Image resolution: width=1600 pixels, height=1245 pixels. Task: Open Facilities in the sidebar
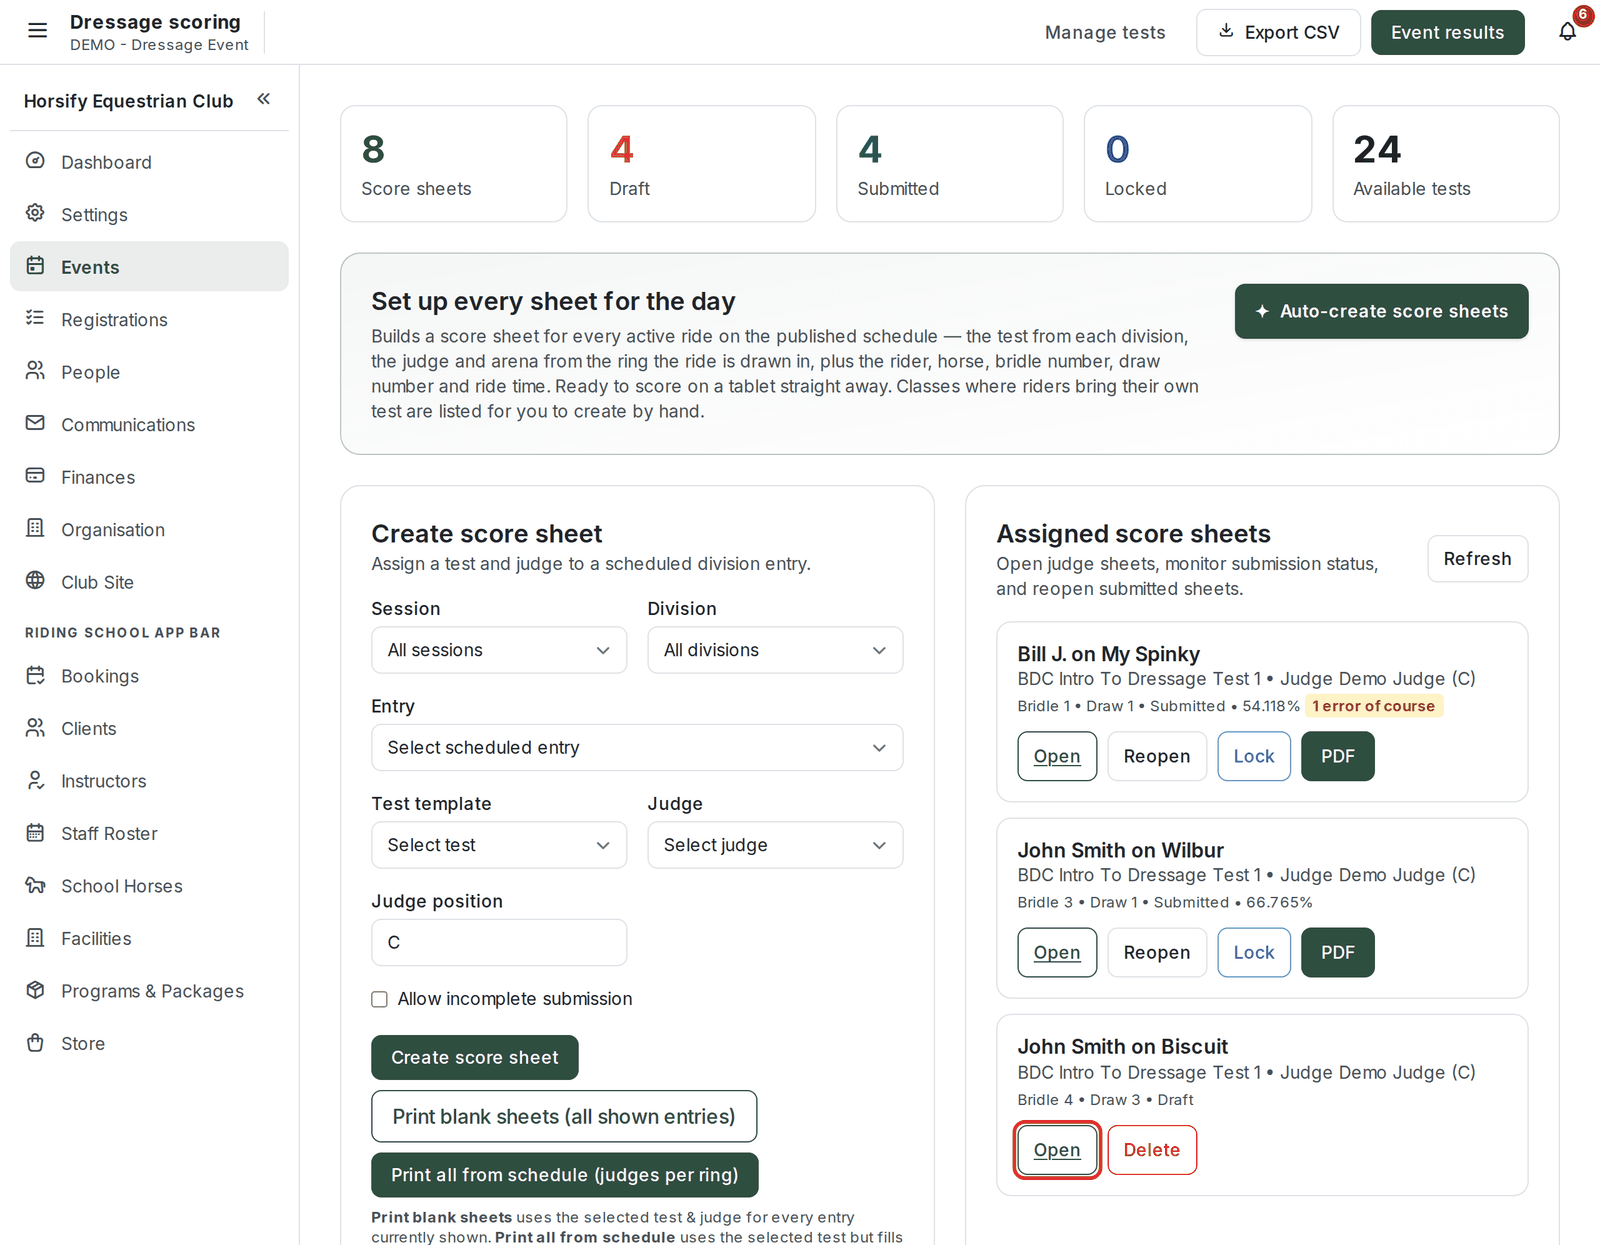pos(149,939)
